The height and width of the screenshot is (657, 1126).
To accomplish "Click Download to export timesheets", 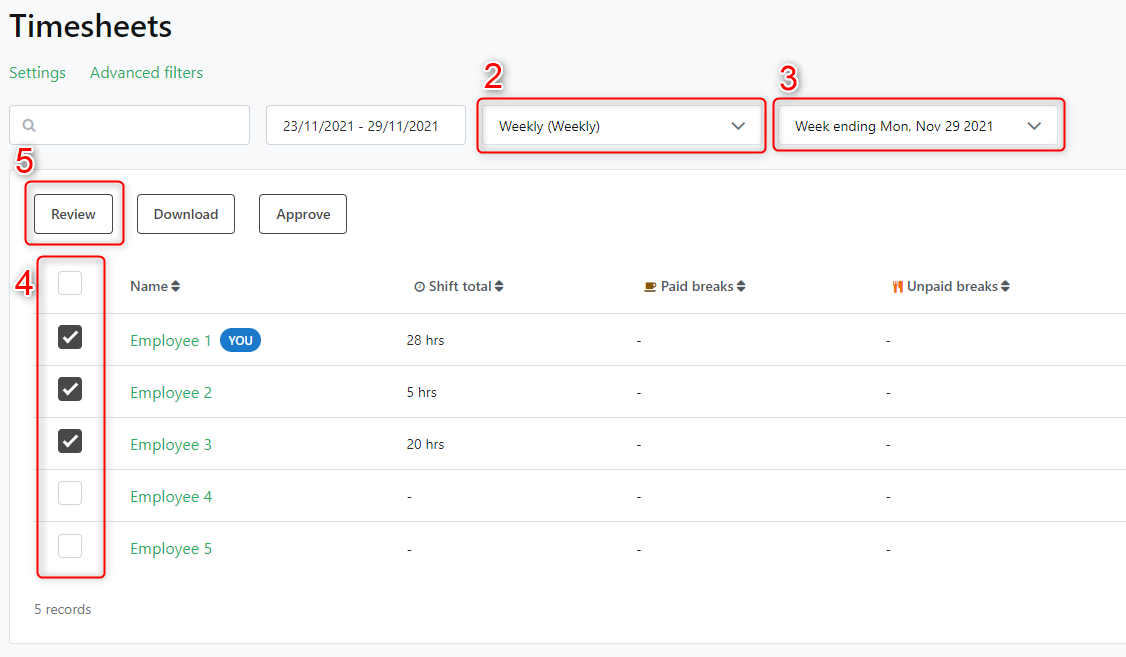I will click(185, 213).
